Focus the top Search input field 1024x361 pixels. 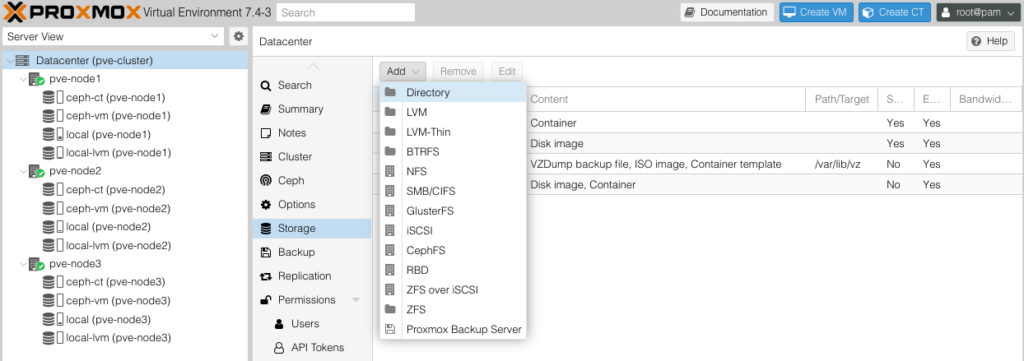[345, 12]
